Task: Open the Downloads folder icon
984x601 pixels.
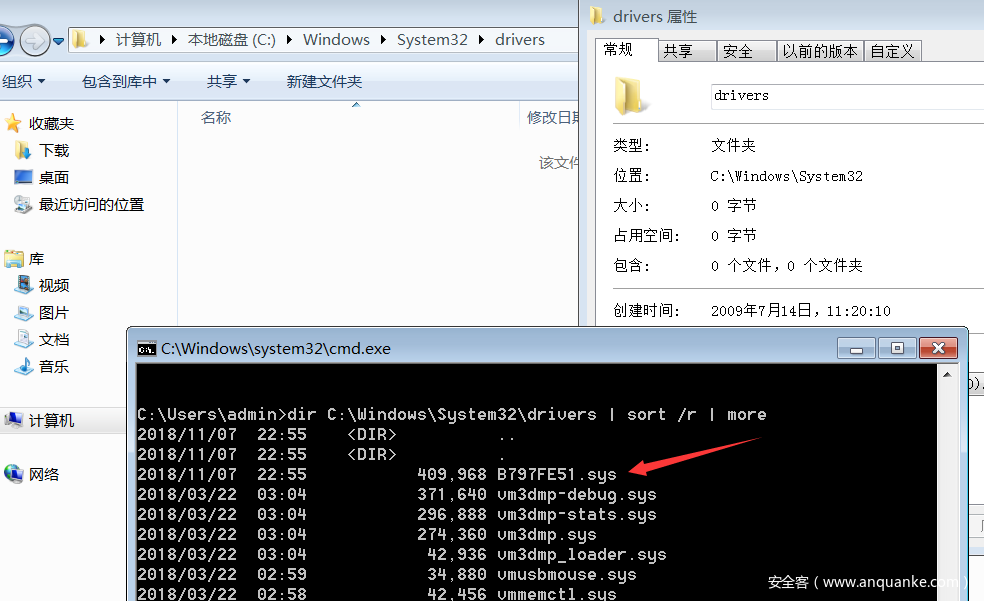Action: [x=24, y=150]
